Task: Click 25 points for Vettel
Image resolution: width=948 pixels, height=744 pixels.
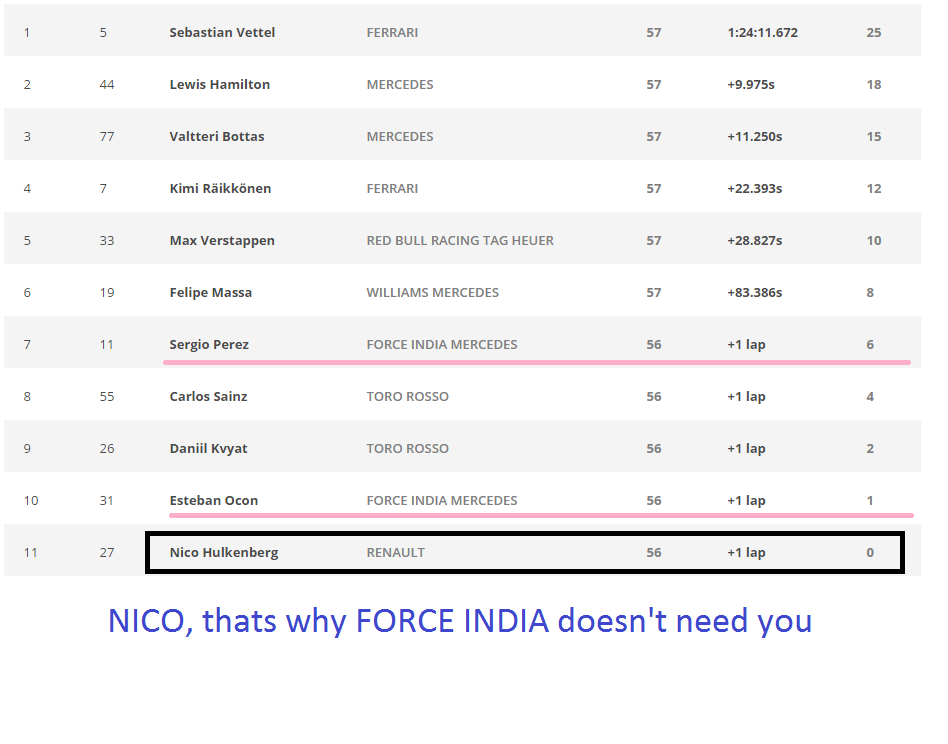Action: [x=874, y=33]
